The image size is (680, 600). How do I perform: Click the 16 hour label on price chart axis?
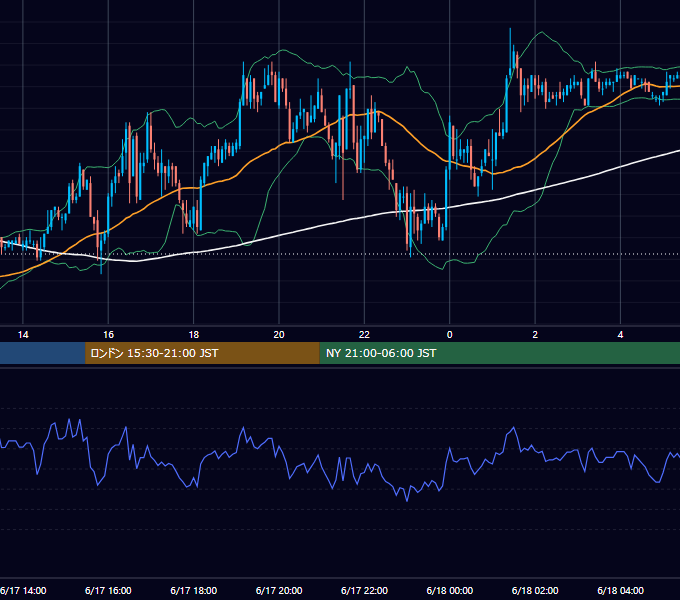(x=108, y=335)
